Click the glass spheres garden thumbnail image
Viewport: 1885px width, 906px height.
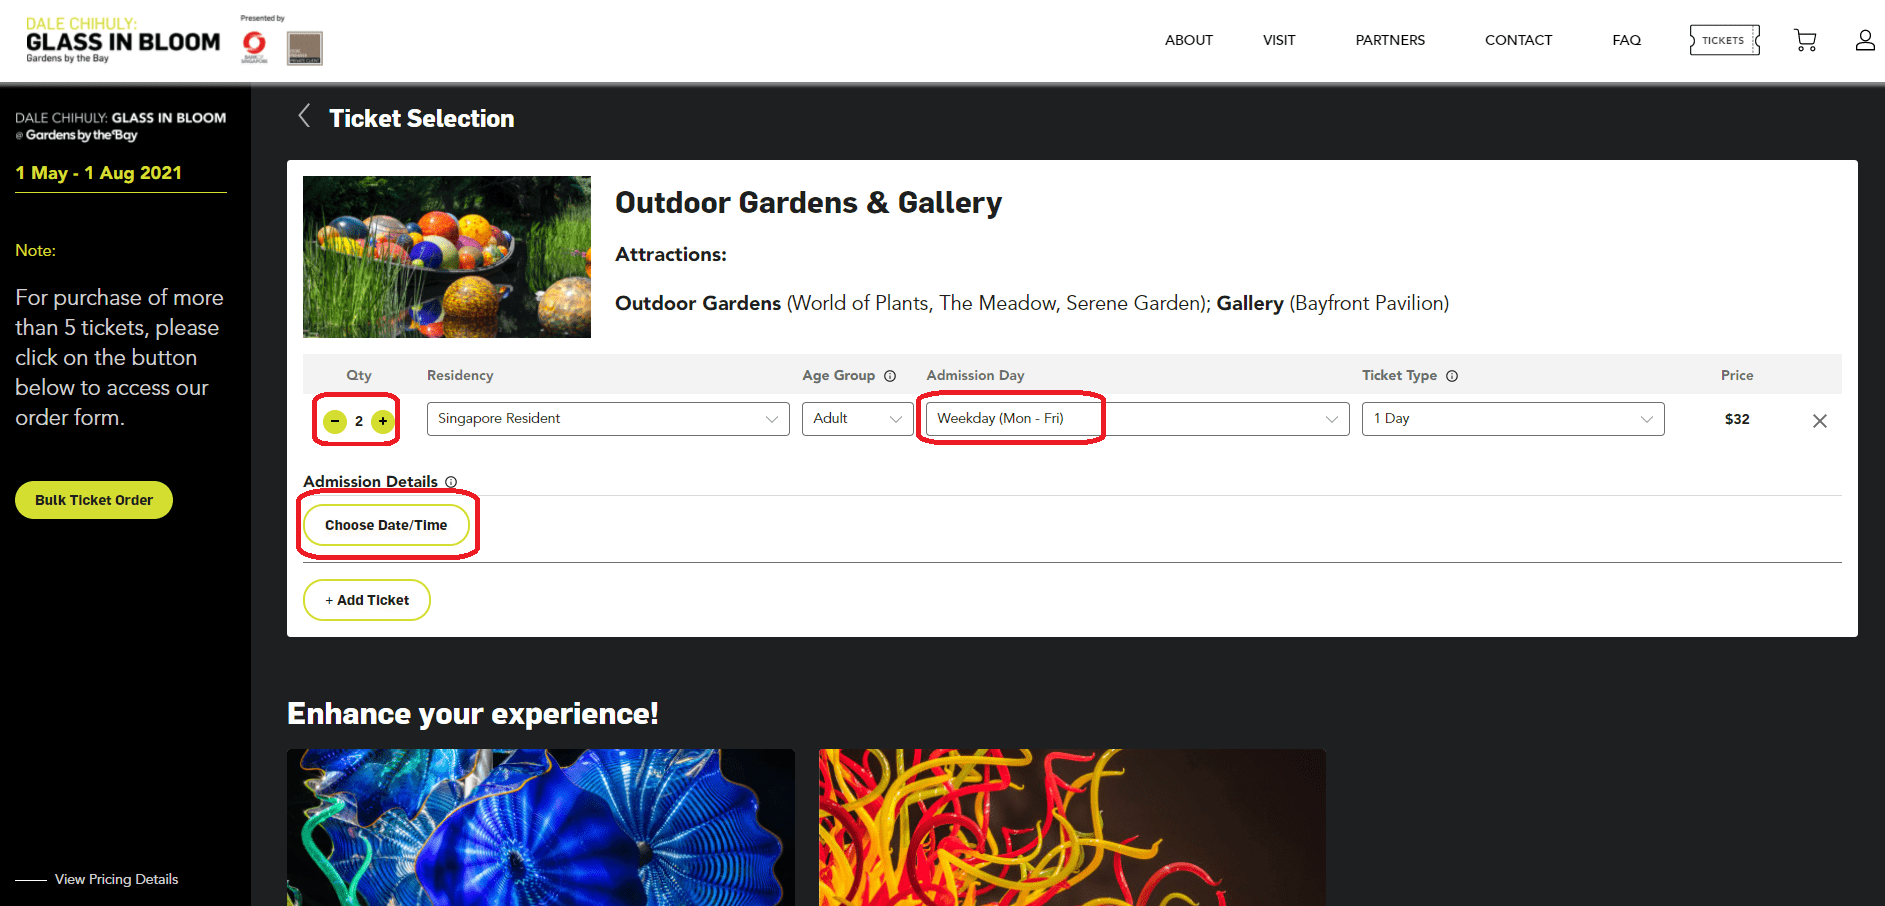447,257
